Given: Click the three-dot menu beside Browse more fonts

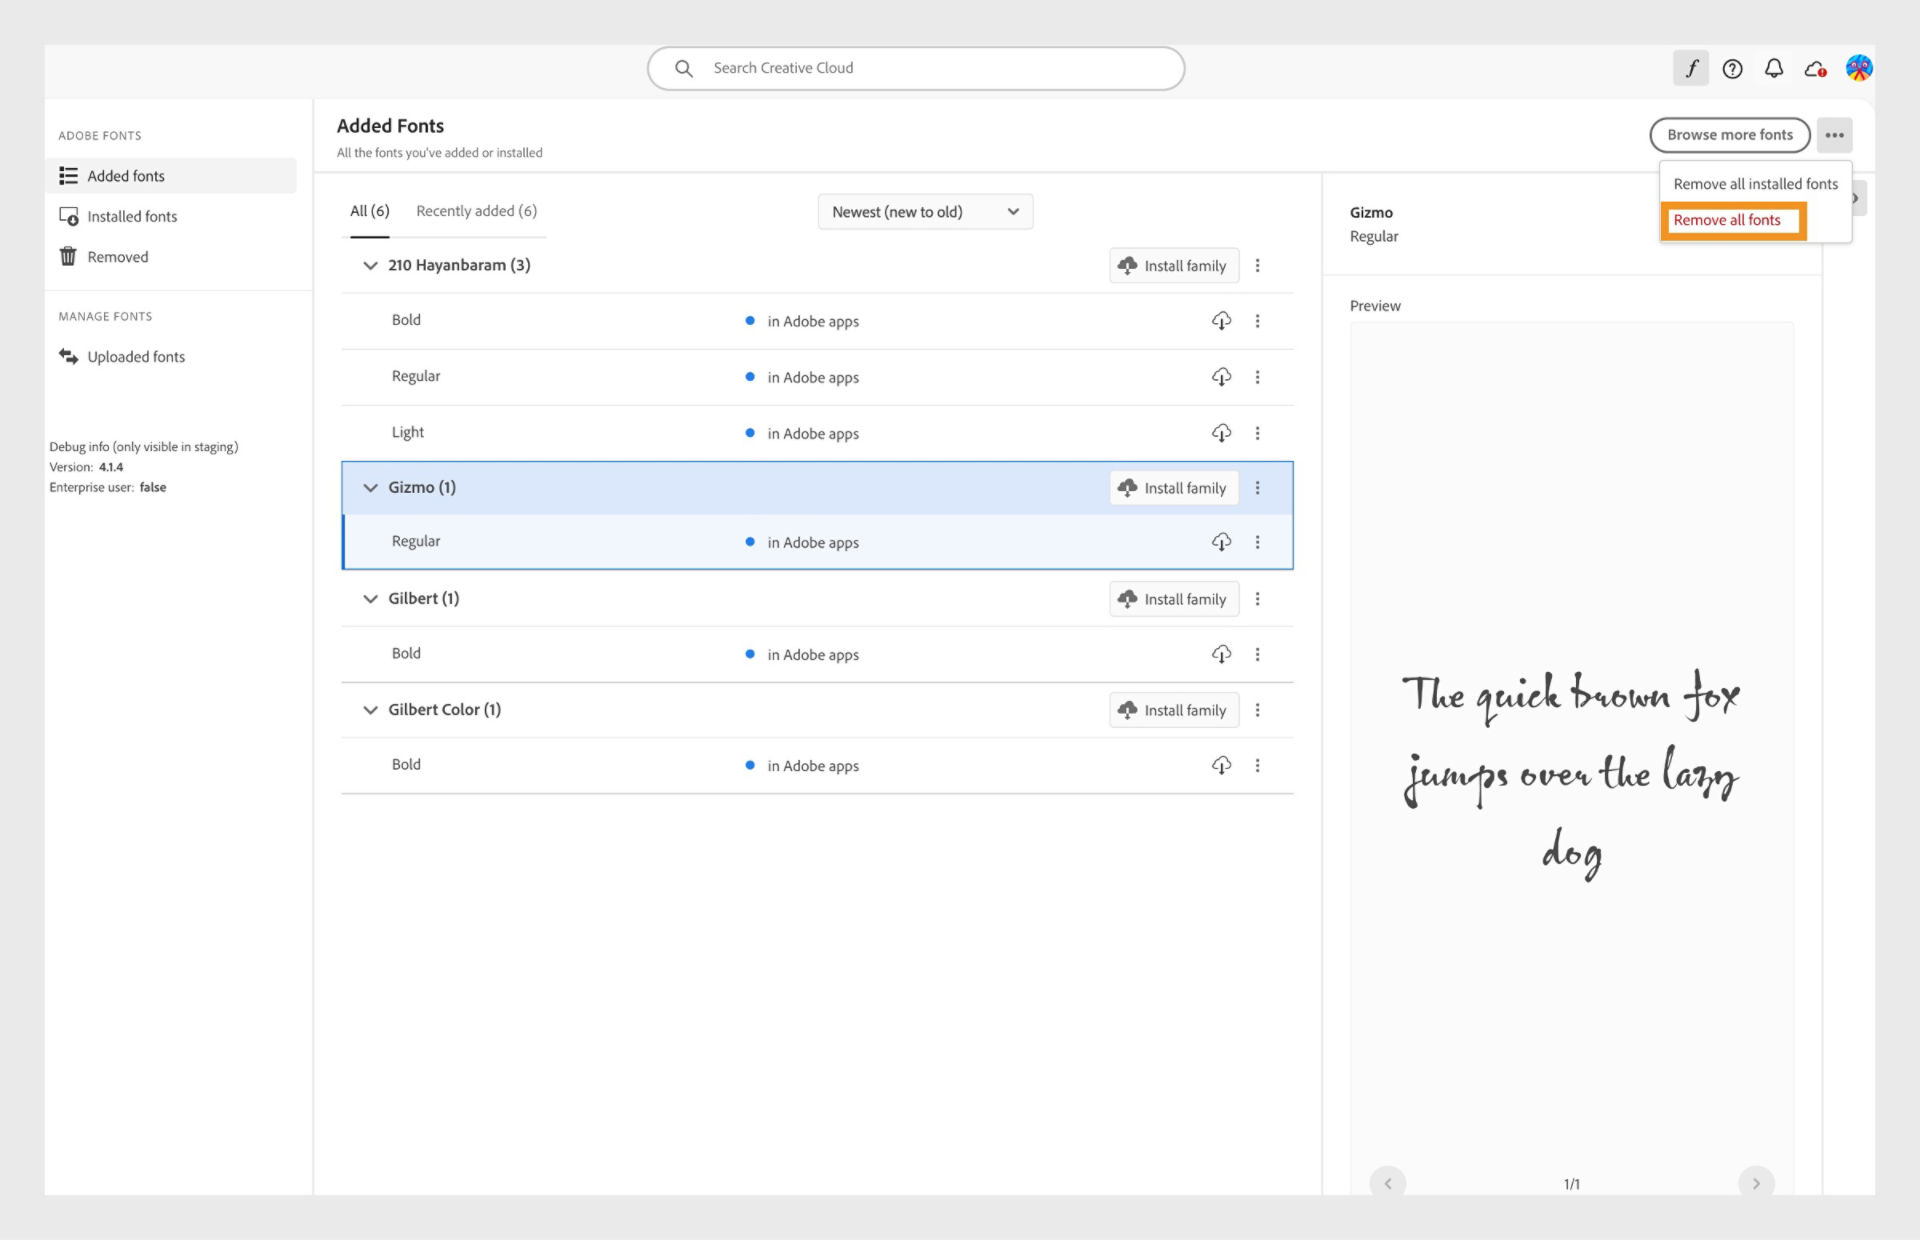Looking at the screenshot, I should click(1834, 135).
